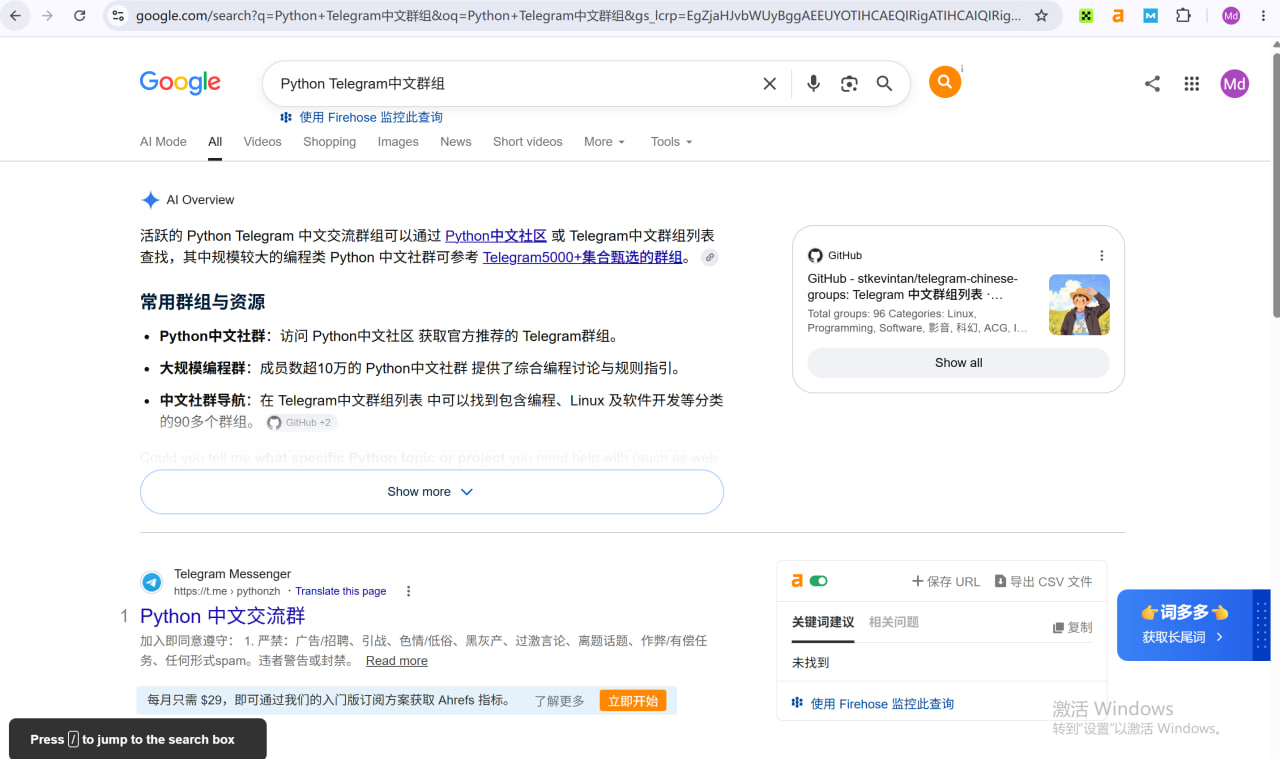The height and width of the screenshot is (759, 1280).
Task: Bookmark this page with the star icon
Action: coord(1041,16)
